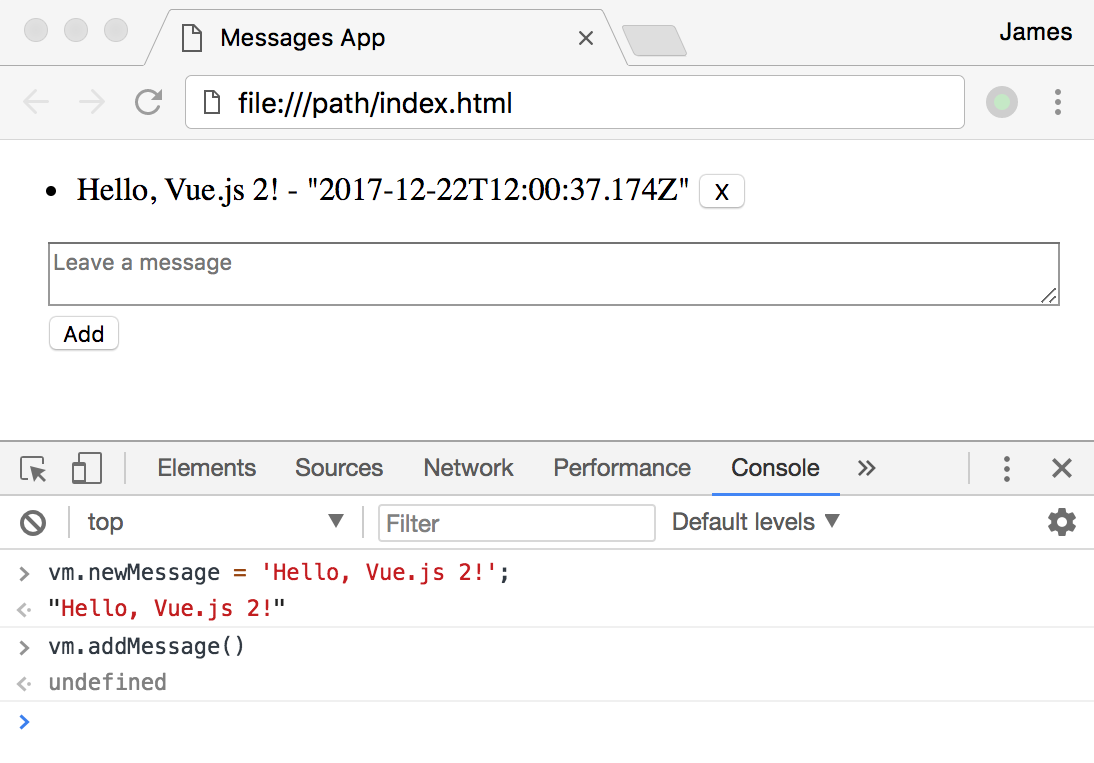Expand the 'top' execution context dropdown
This screenshot has width=1094, height=763.
click(x=215, y=522)
